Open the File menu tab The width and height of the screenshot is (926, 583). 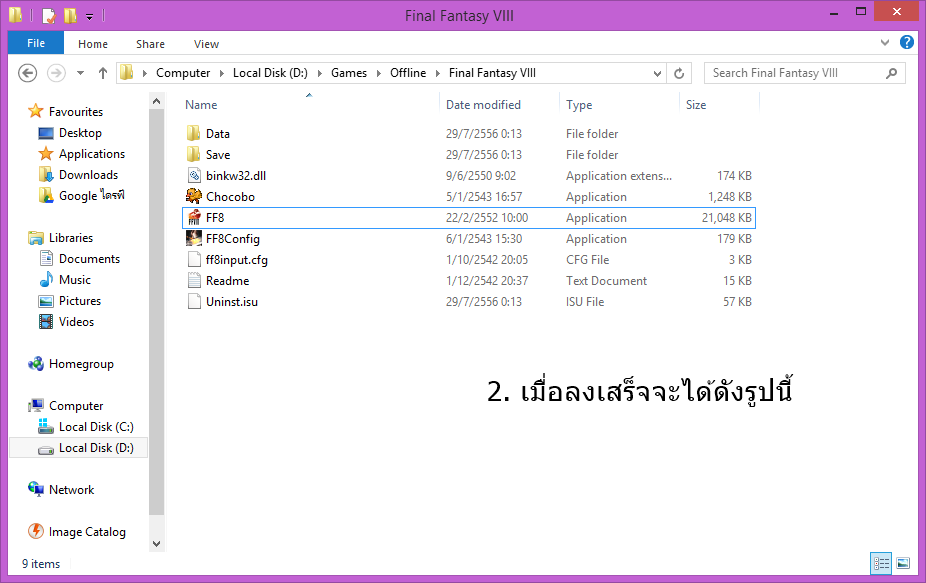36,43
